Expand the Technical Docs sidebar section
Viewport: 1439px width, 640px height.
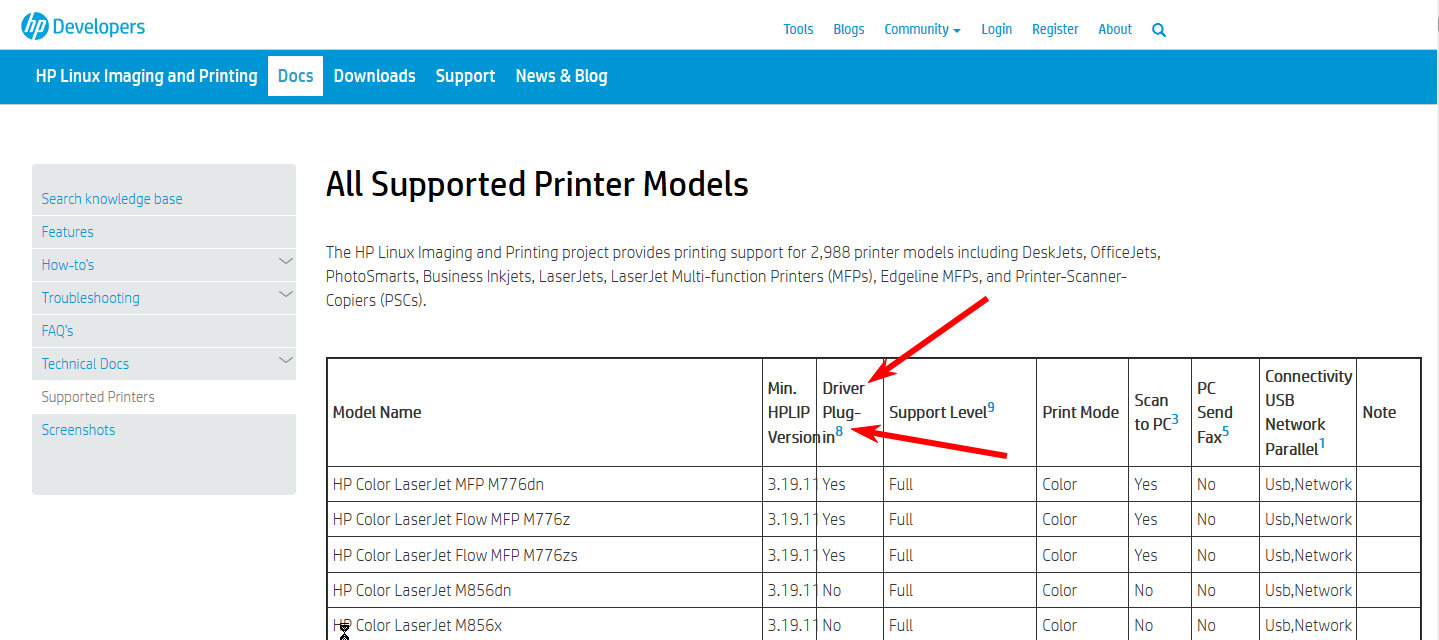click(285, 361)
